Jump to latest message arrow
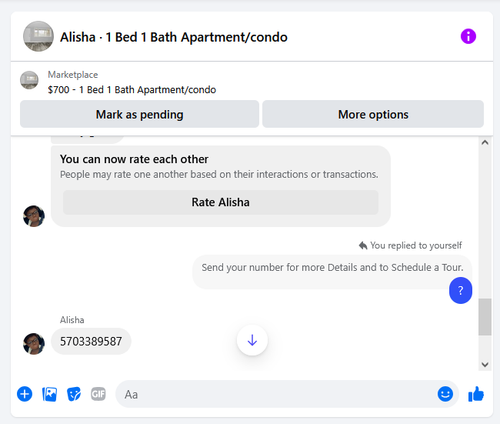500x424 pixels. 252,340
